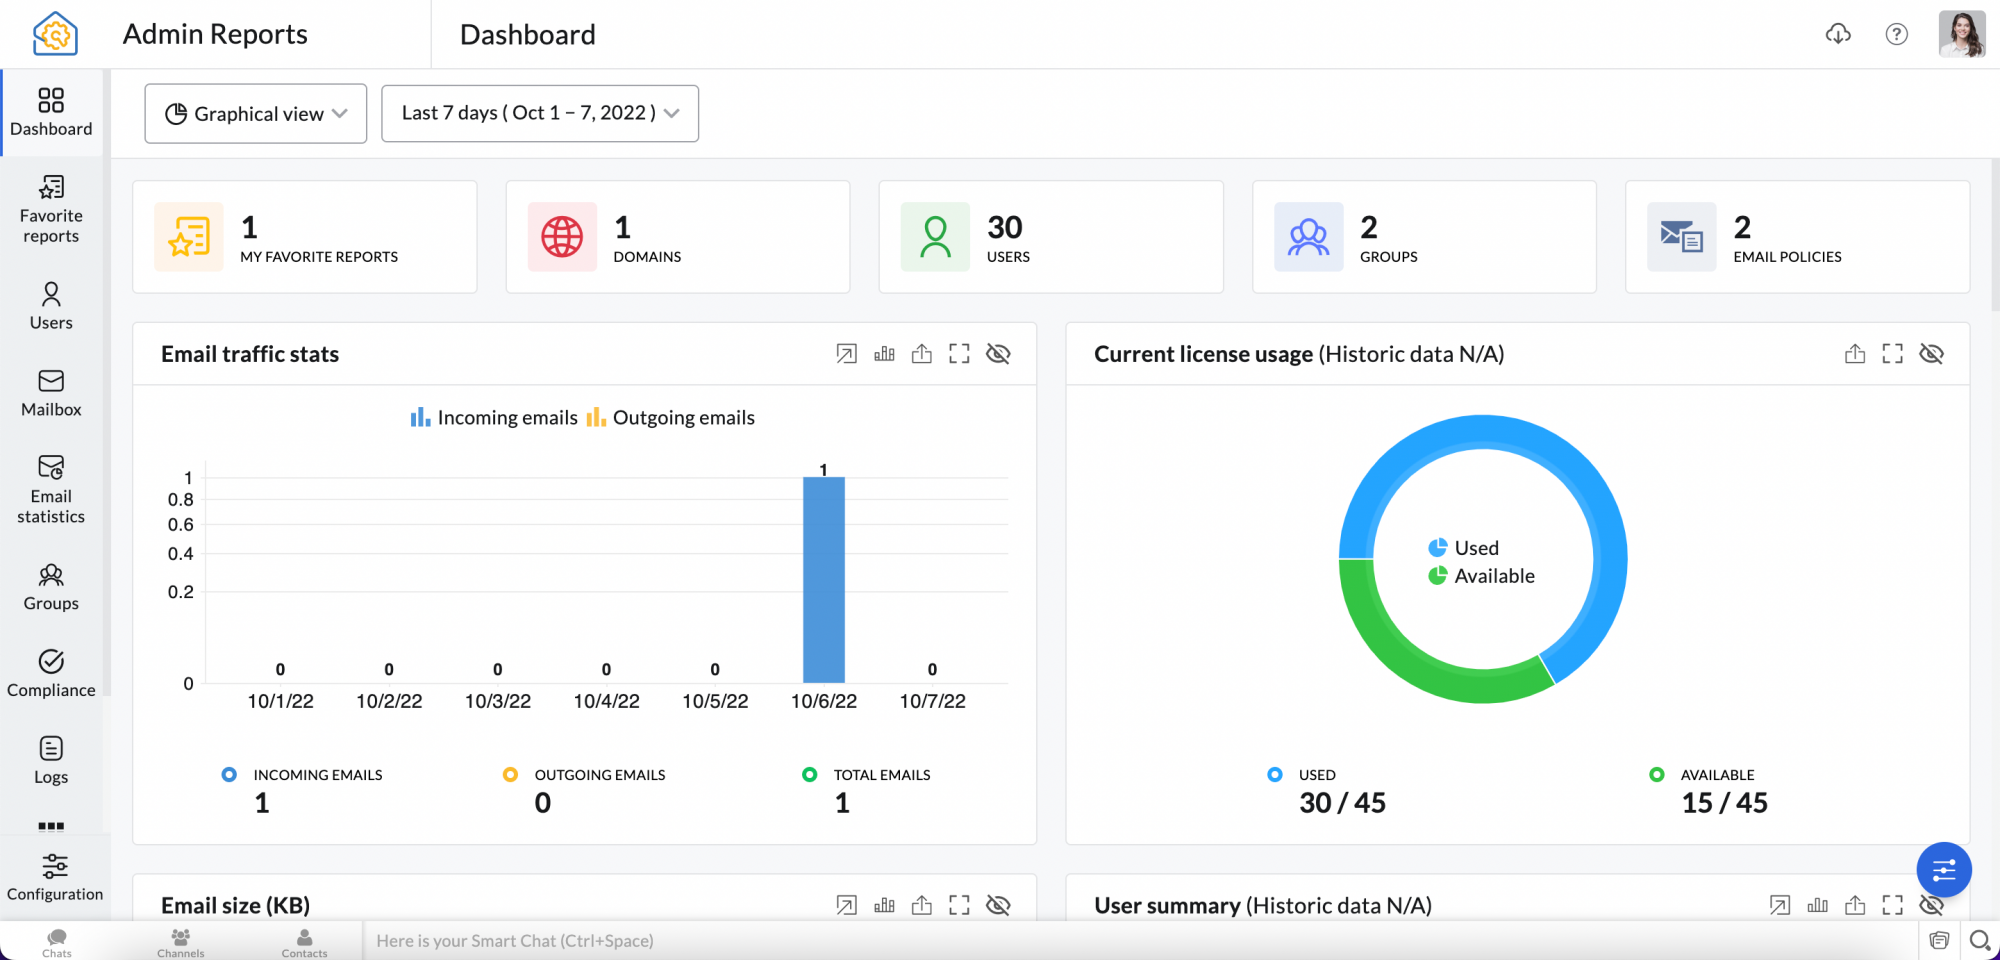Expand Email traffic stats to fullscreen
The image size is (2000, 960).
click(x=959, y=353)
